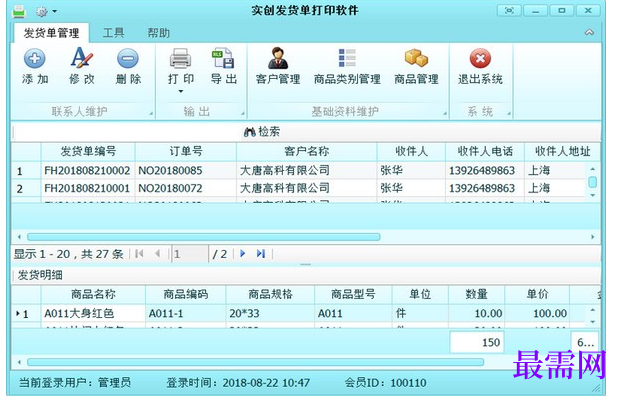The image size is (625, 396).
Task: Expand the Print (打印) dropdown arrow
Action: [x=181, y=92]
